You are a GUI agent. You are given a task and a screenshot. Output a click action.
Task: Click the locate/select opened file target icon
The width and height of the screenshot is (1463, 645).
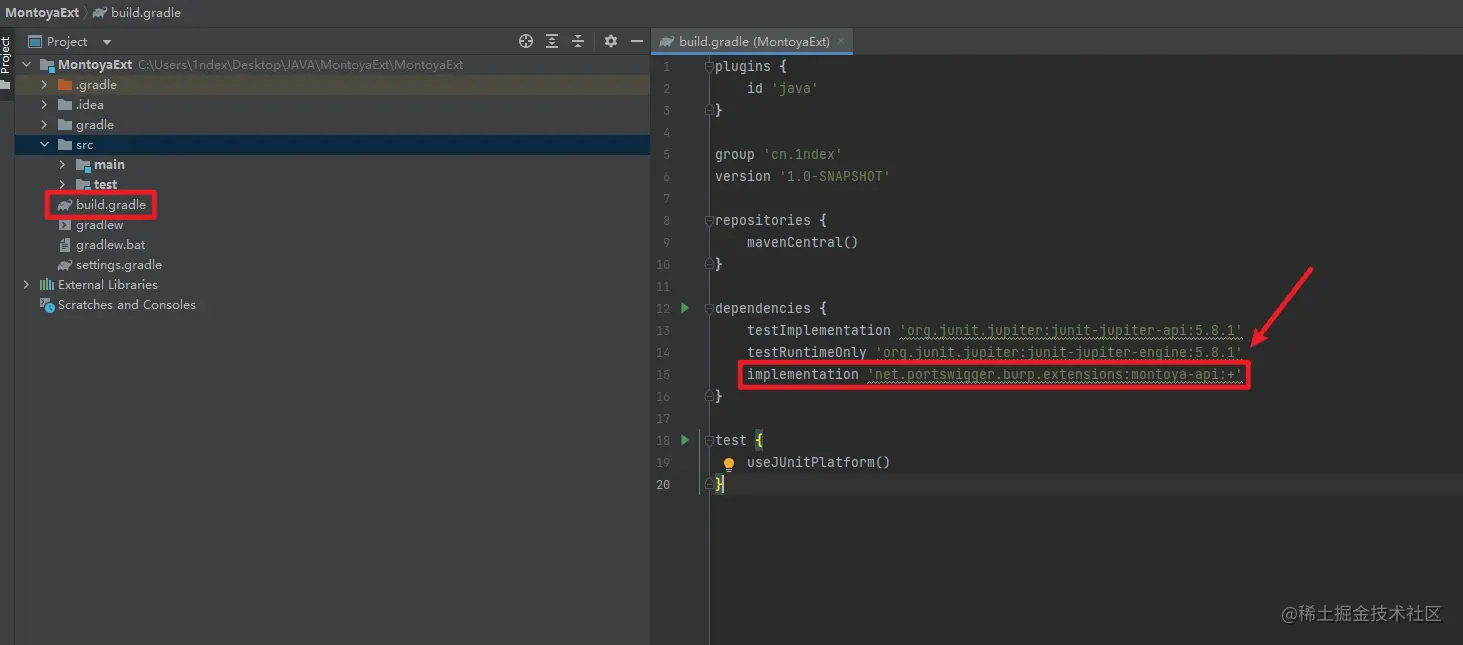pyautogui.click(x=526, y=41)
